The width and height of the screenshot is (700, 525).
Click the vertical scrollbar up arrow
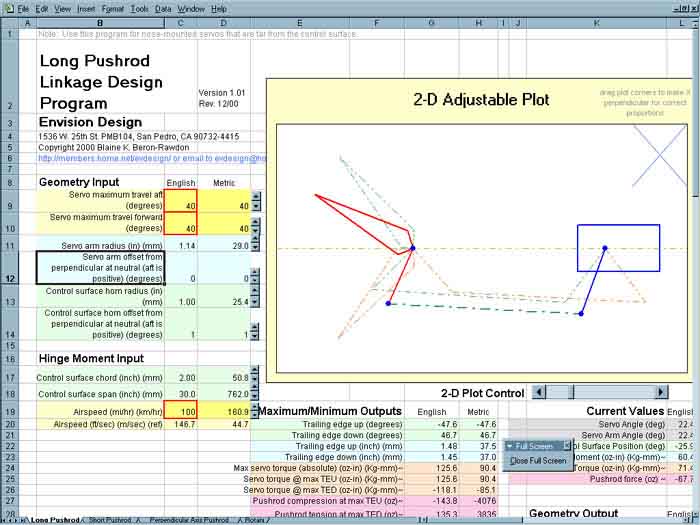point(694,23)
